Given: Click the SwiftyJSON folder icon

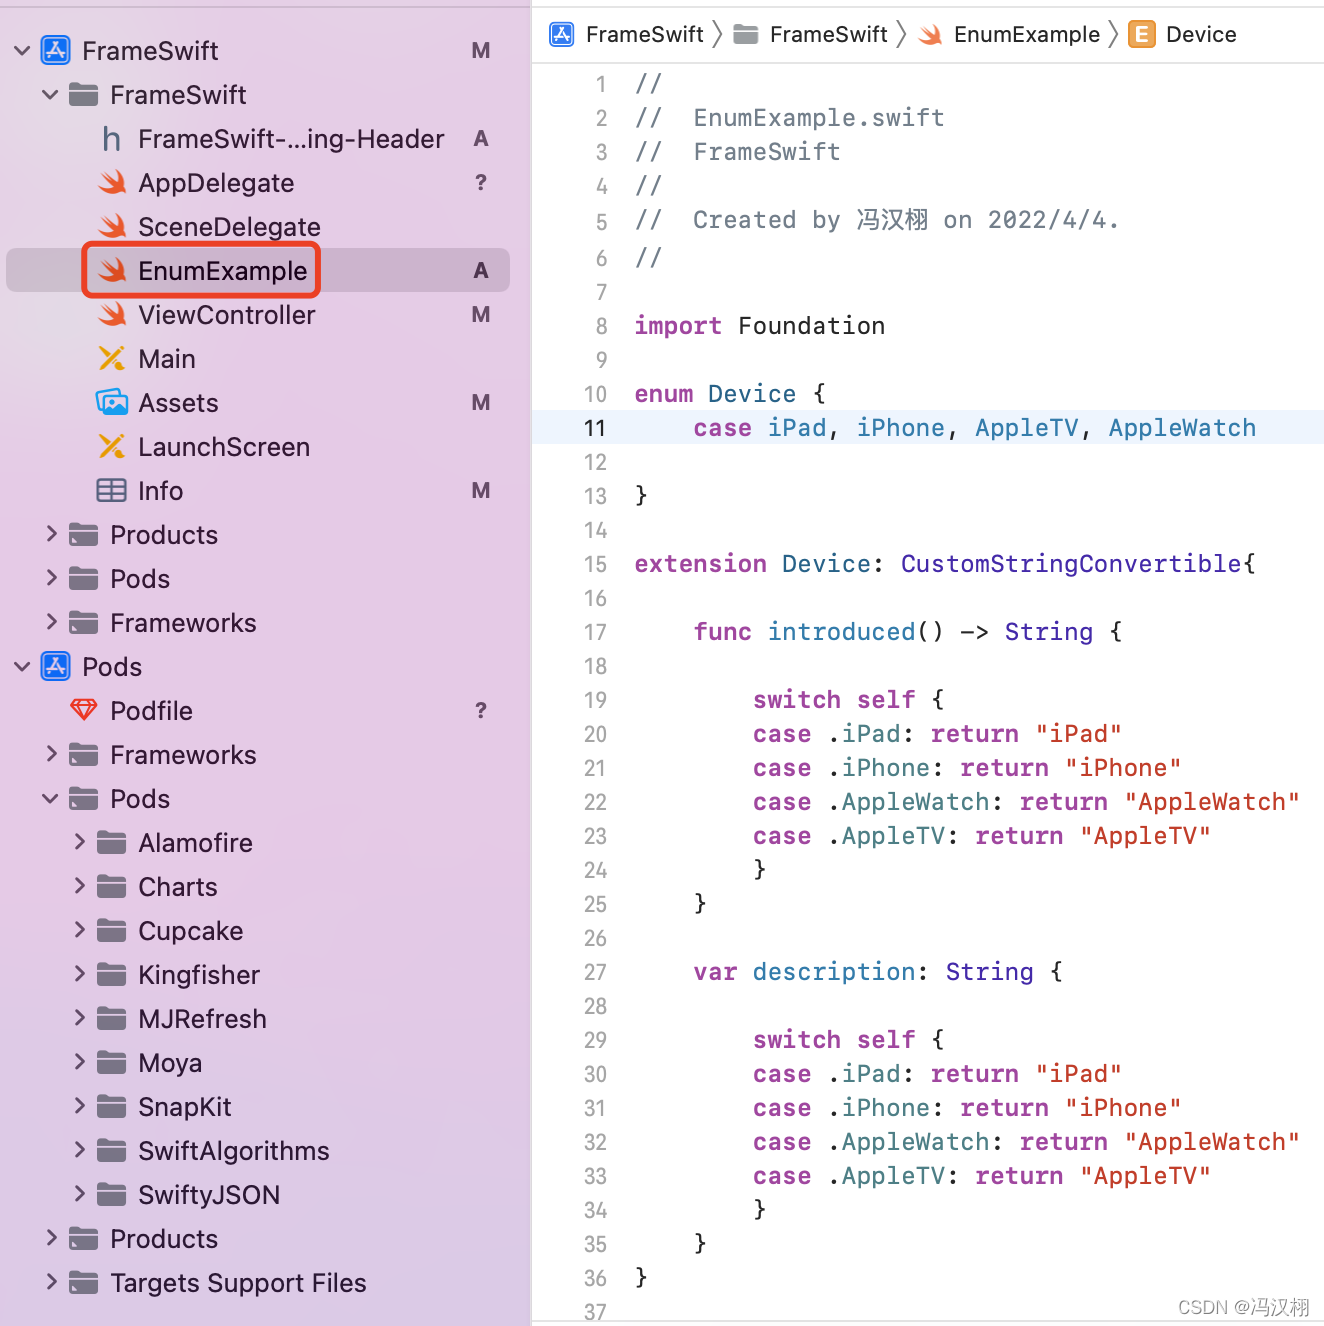Looking at the screenshot, I should coord(111,1194).
